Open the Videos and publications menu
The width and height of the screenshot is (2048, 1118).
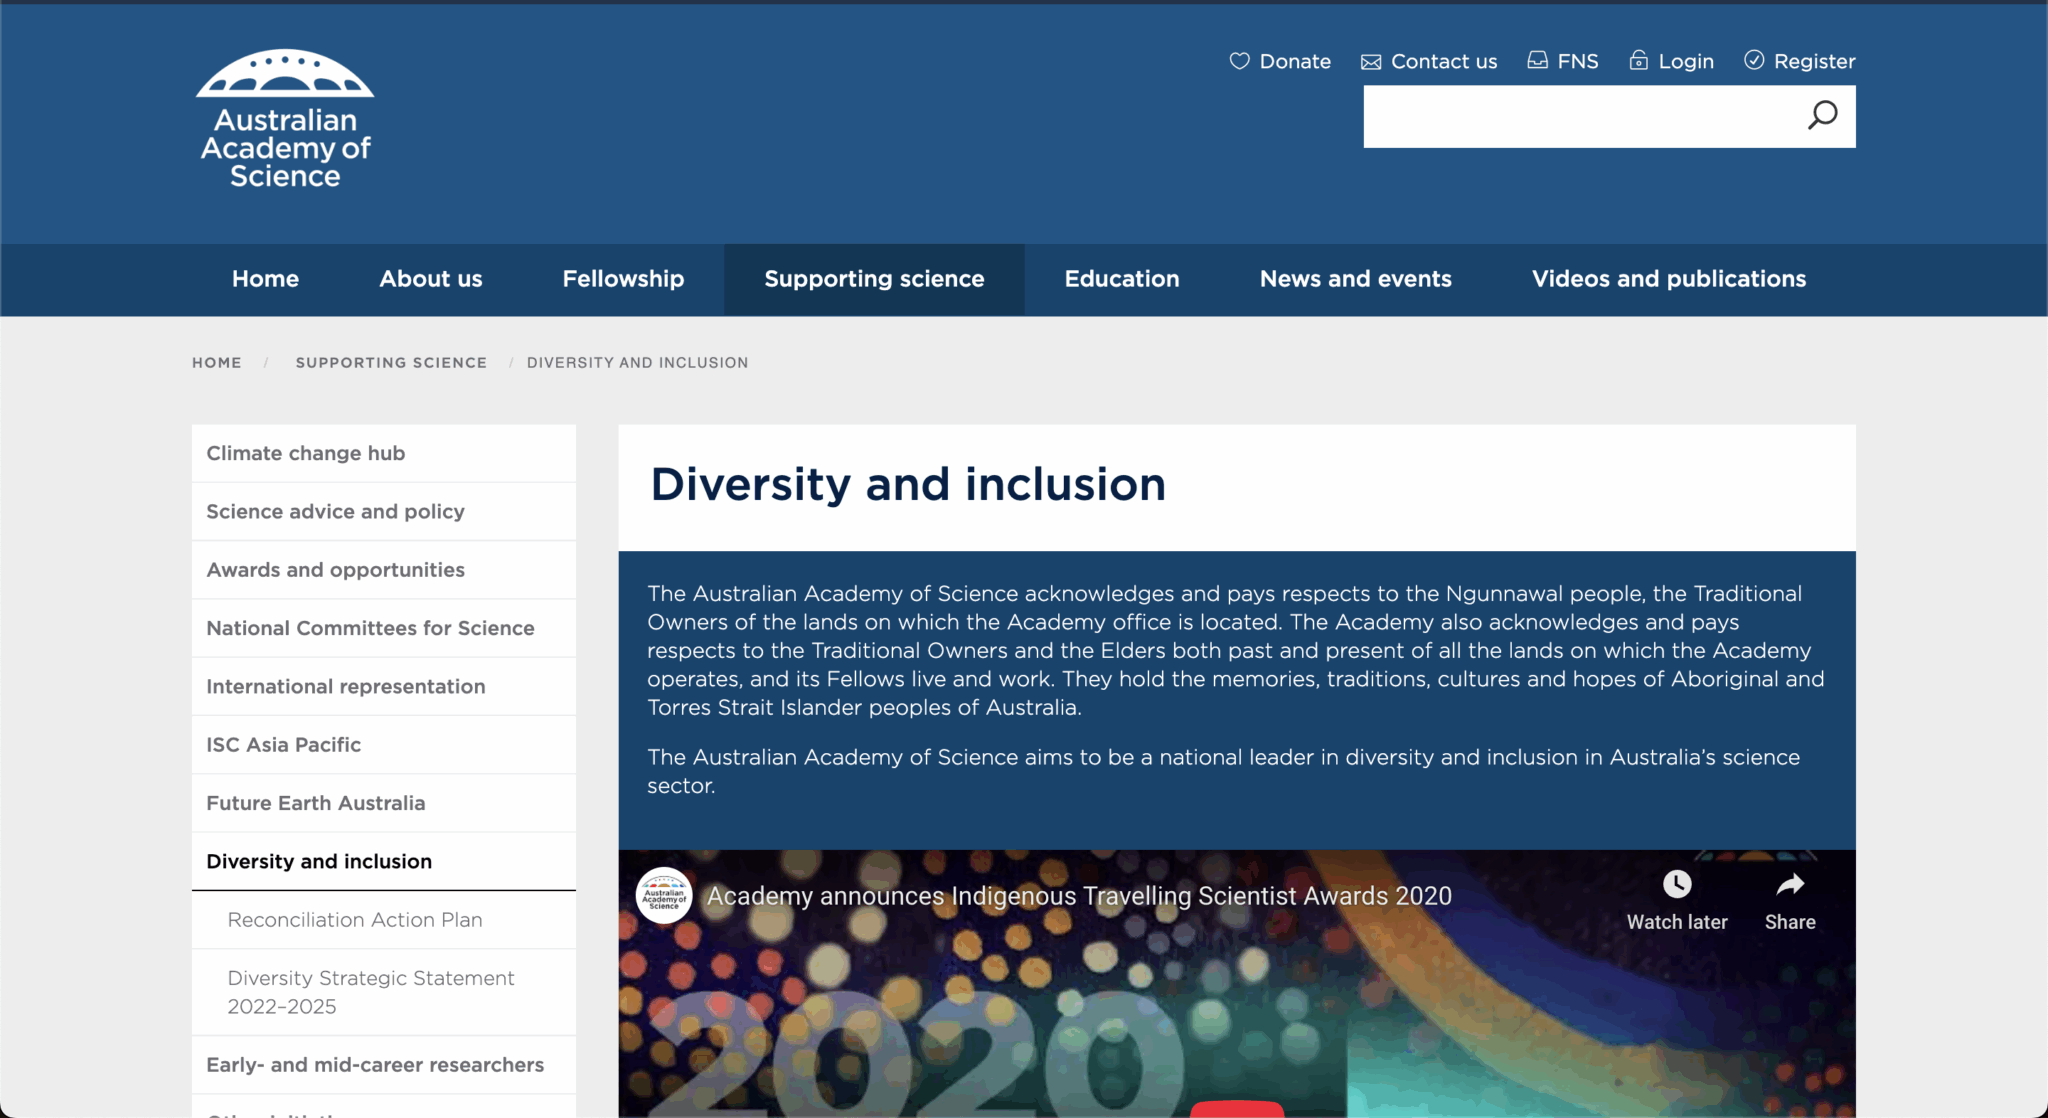(x=1669, y=279)
